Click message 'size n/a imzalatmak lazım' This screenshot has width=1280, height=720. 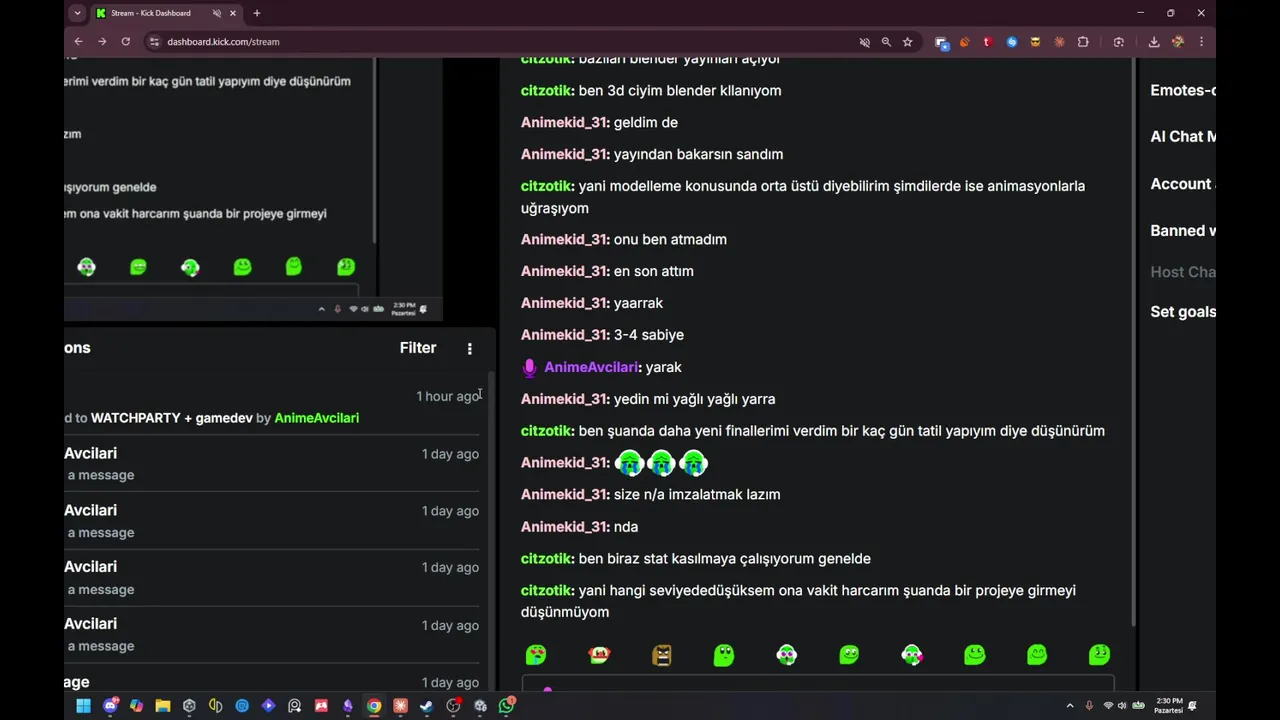tap(697, 495)
